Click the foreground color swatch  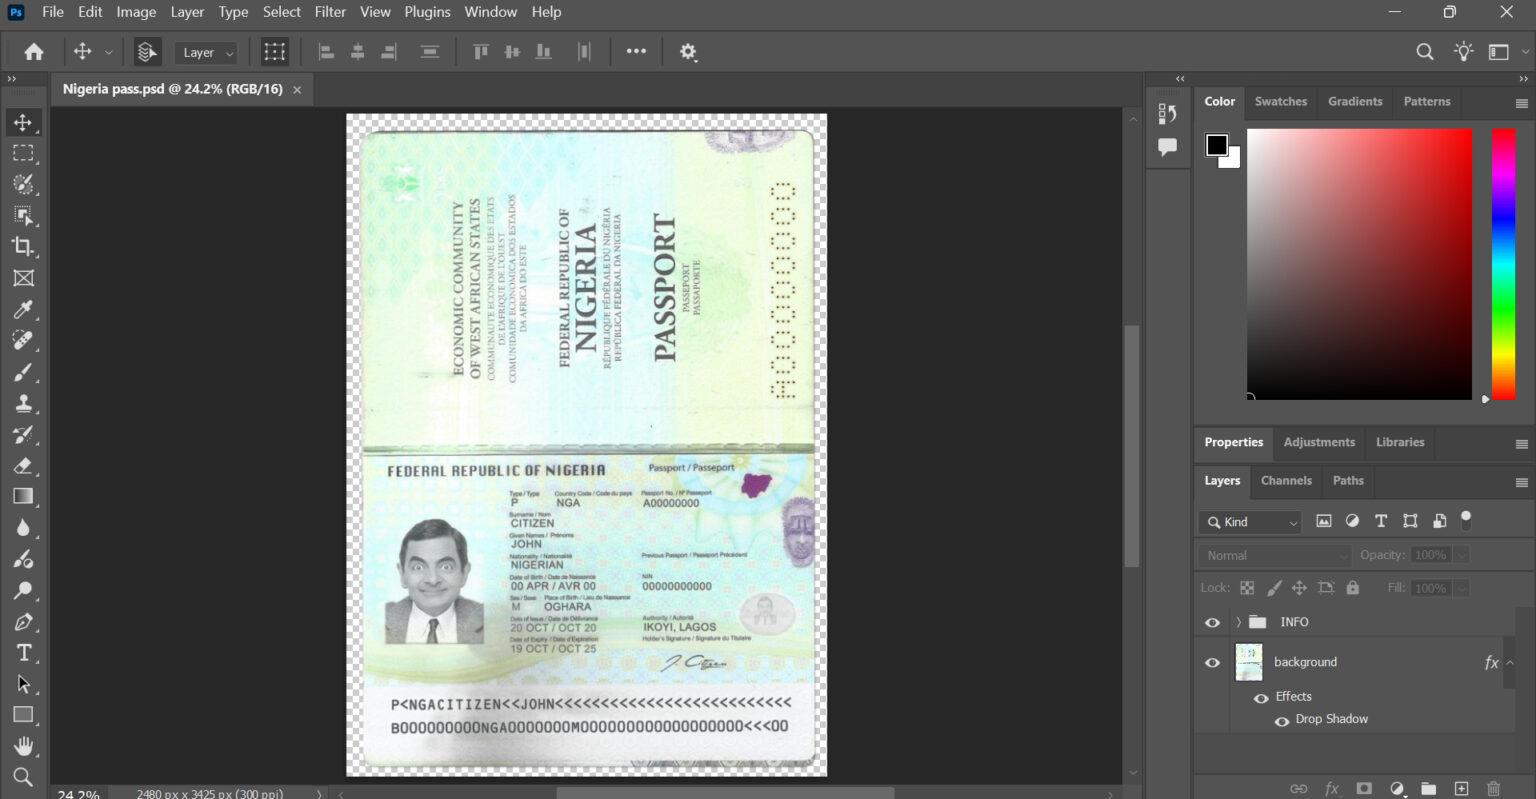[x=1216, y=145]
